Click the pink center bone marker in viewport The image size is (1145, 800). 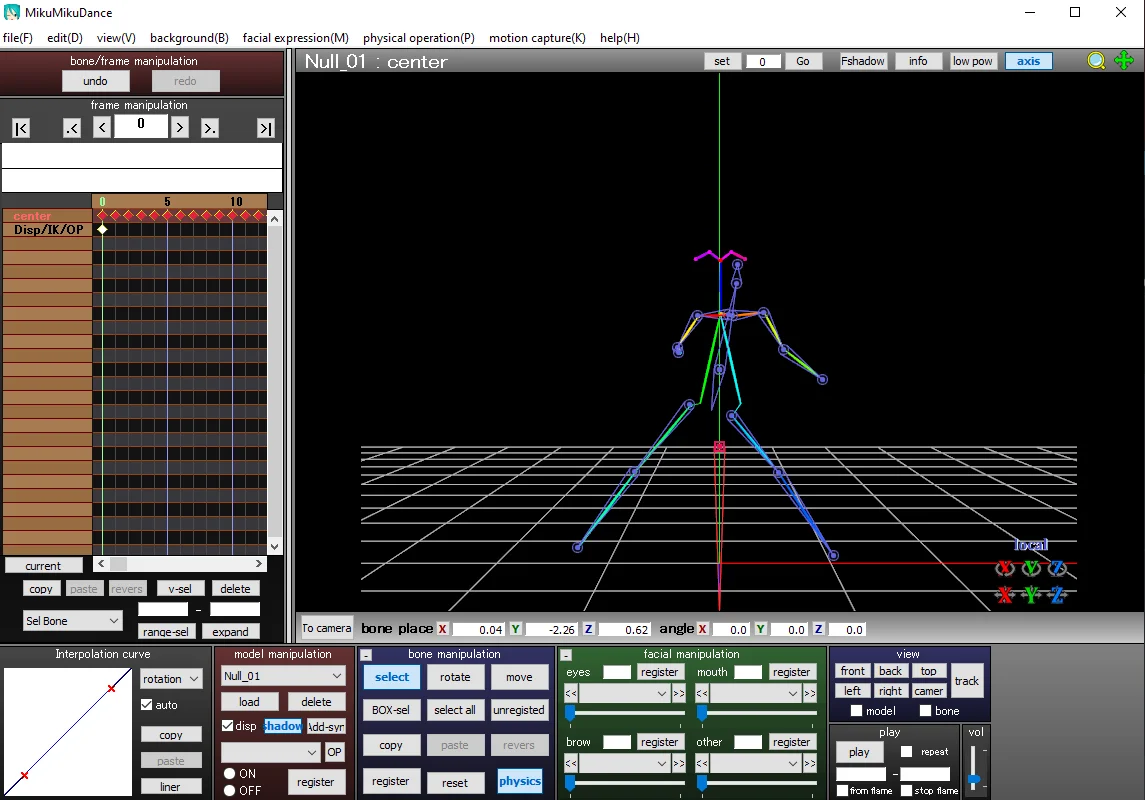click(719, 446)
